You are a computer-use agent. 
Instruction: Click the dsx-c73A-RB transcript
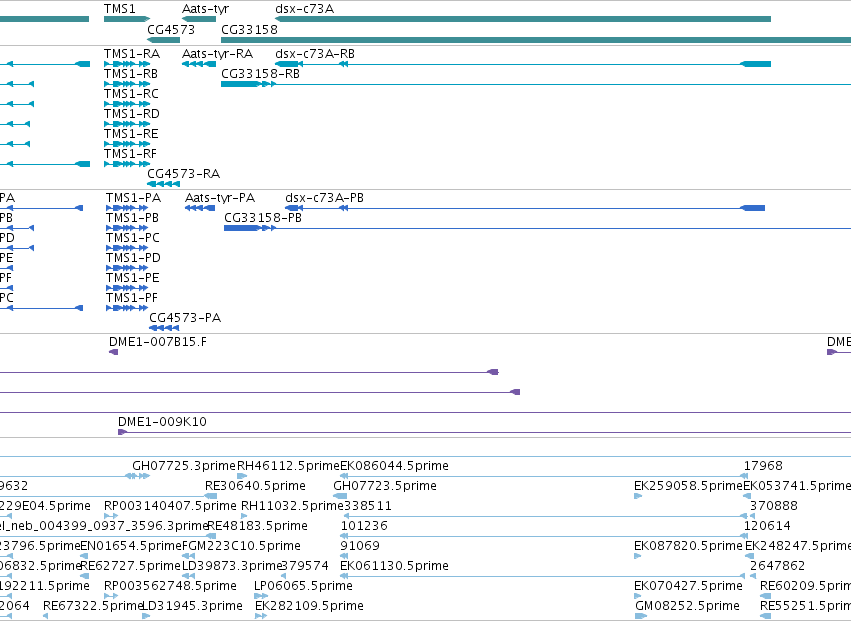pyautogui.click(x=523, y=64)
